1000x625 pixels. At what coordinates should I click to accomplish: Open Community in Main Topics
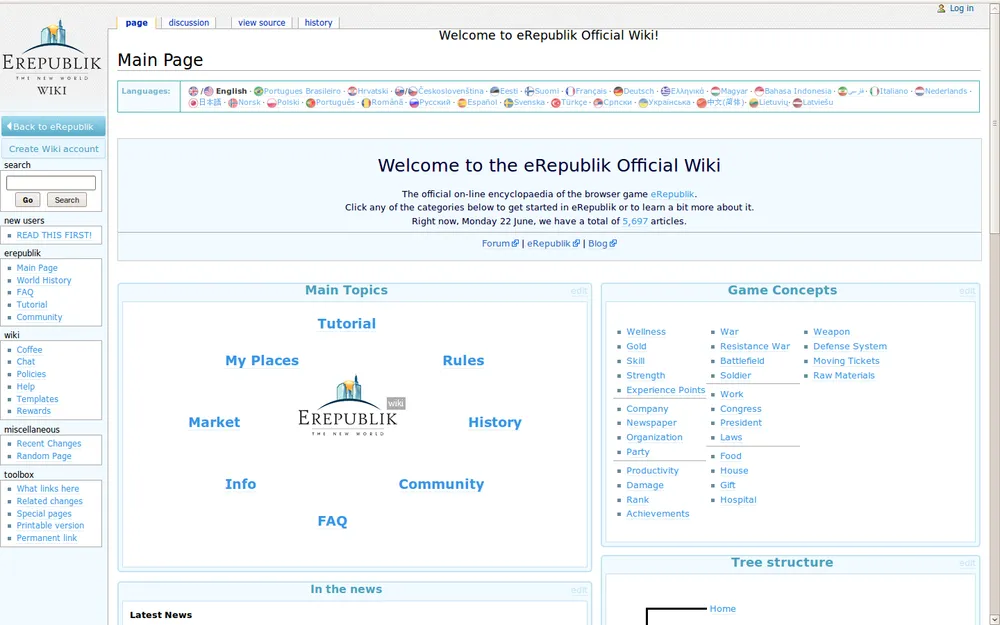pyautogui.click(x=441, y=484)
